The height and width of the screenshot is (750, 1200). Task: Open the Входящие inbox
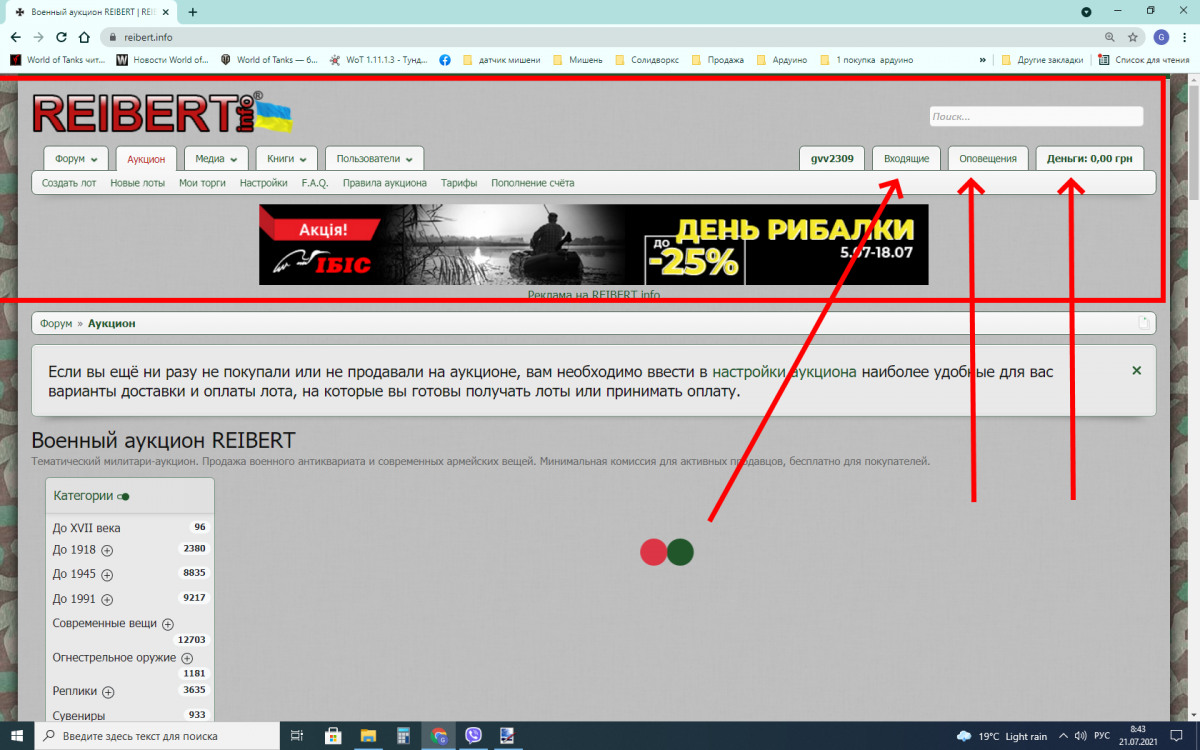click(x=907, y=159)
